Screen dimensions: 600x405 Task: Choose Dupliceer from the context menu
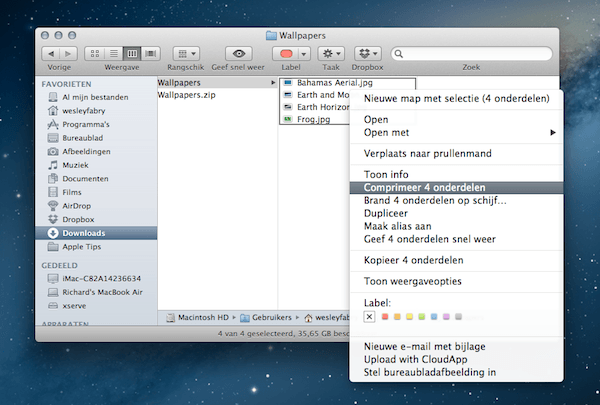click(457, 213)
